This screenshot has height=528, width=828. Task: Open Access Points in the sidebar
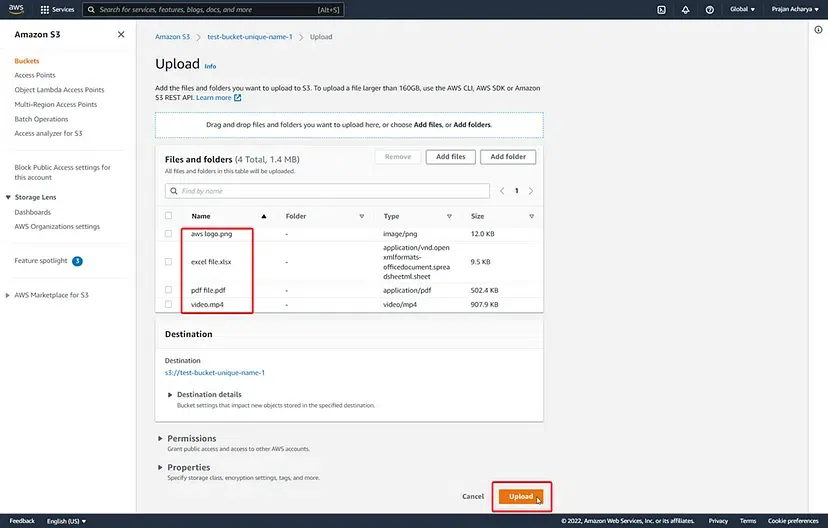click(35, 75)
